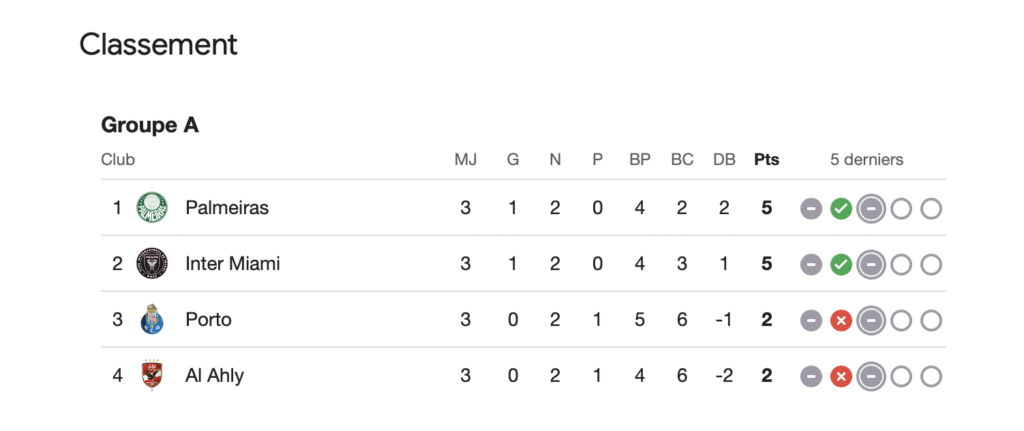1024x431 pixels.
Task: Click the Groupe A heading
Action: point(150,125)
